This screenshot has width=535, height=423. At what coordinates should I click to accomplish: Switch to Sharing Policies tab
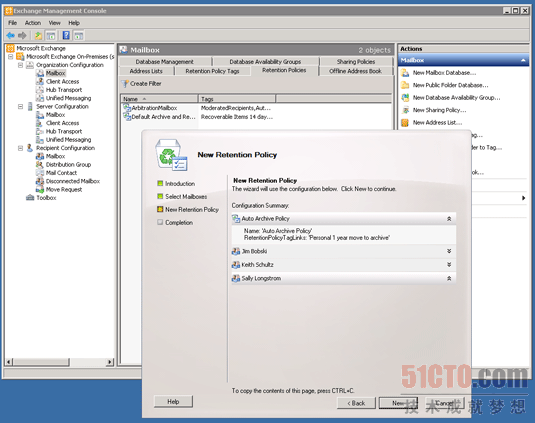tap(356, 62)
